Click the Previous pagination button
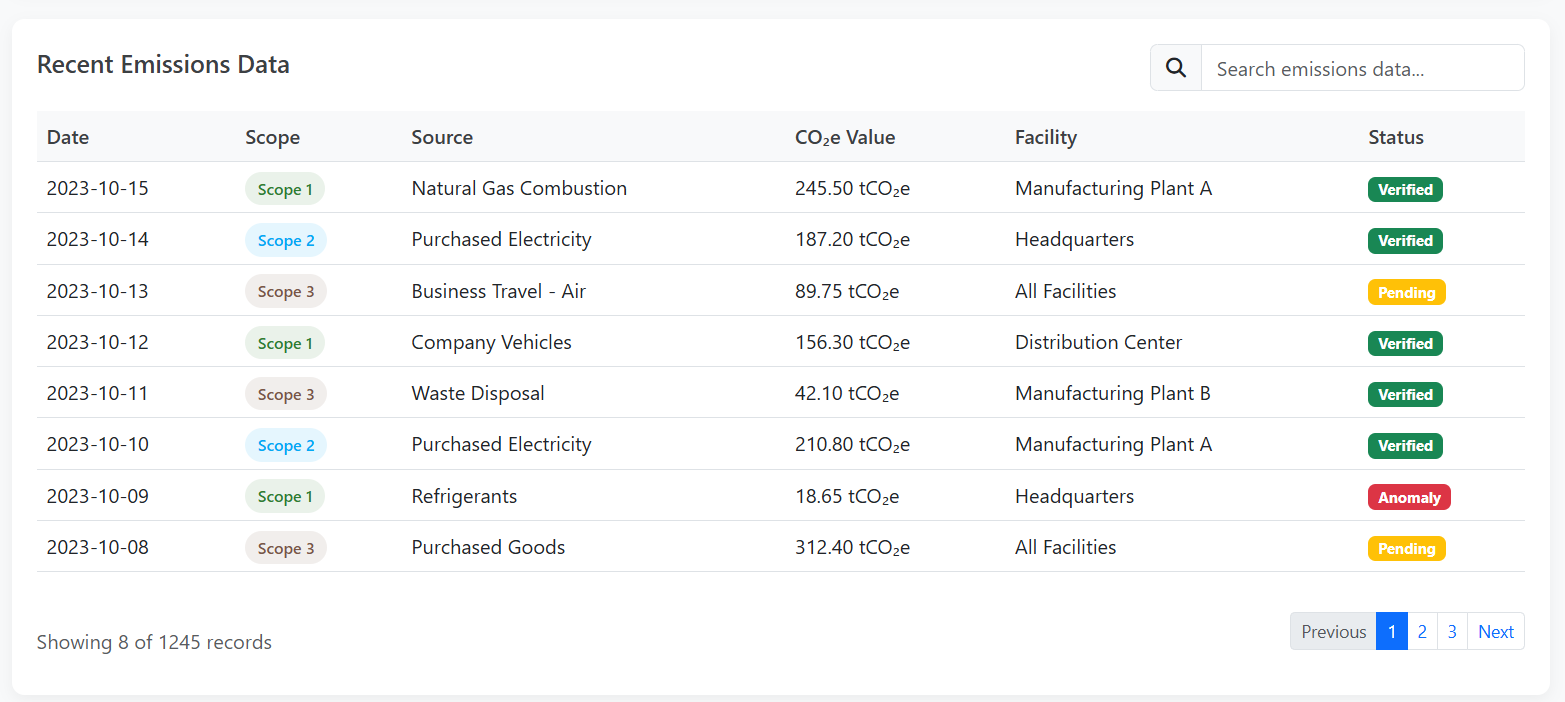Screen dimensions: 1565x702 coord(1333,631)
